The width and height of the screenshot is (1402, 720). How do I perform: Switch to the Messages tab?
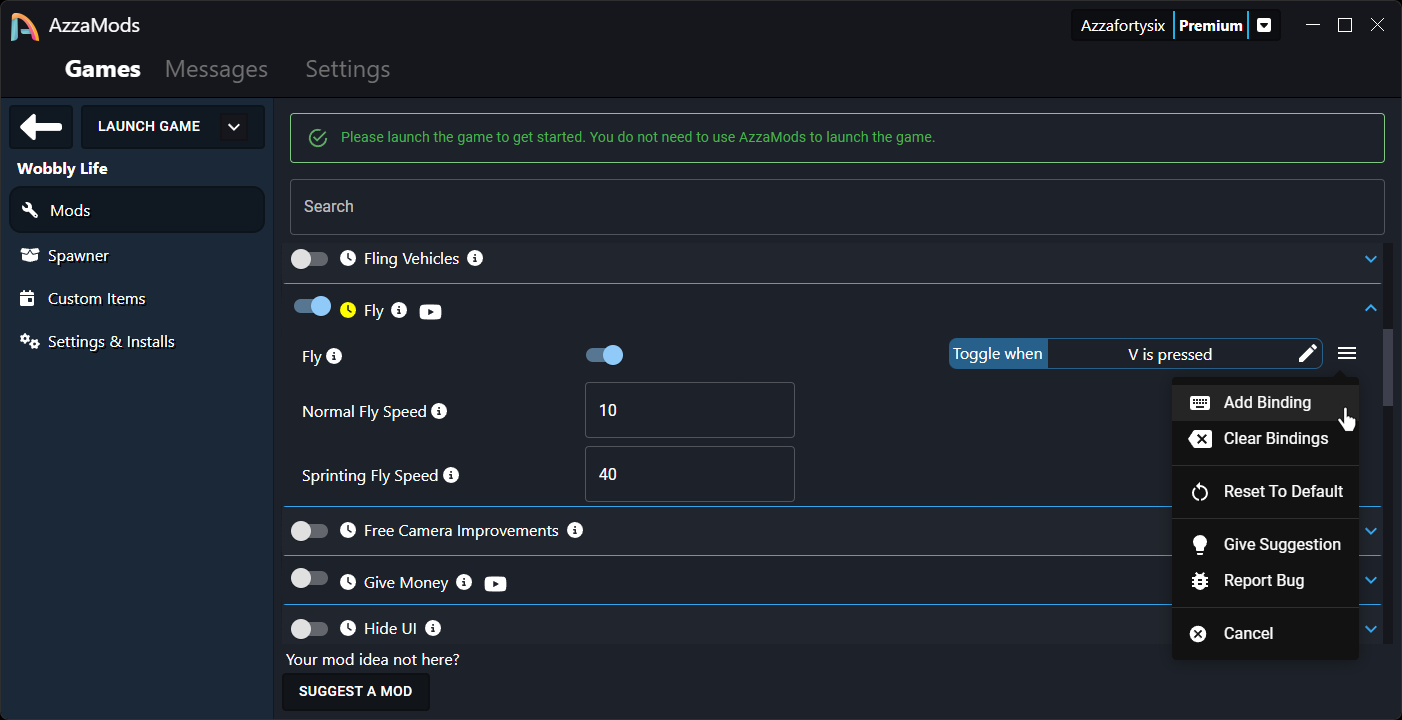coord(216,68)
